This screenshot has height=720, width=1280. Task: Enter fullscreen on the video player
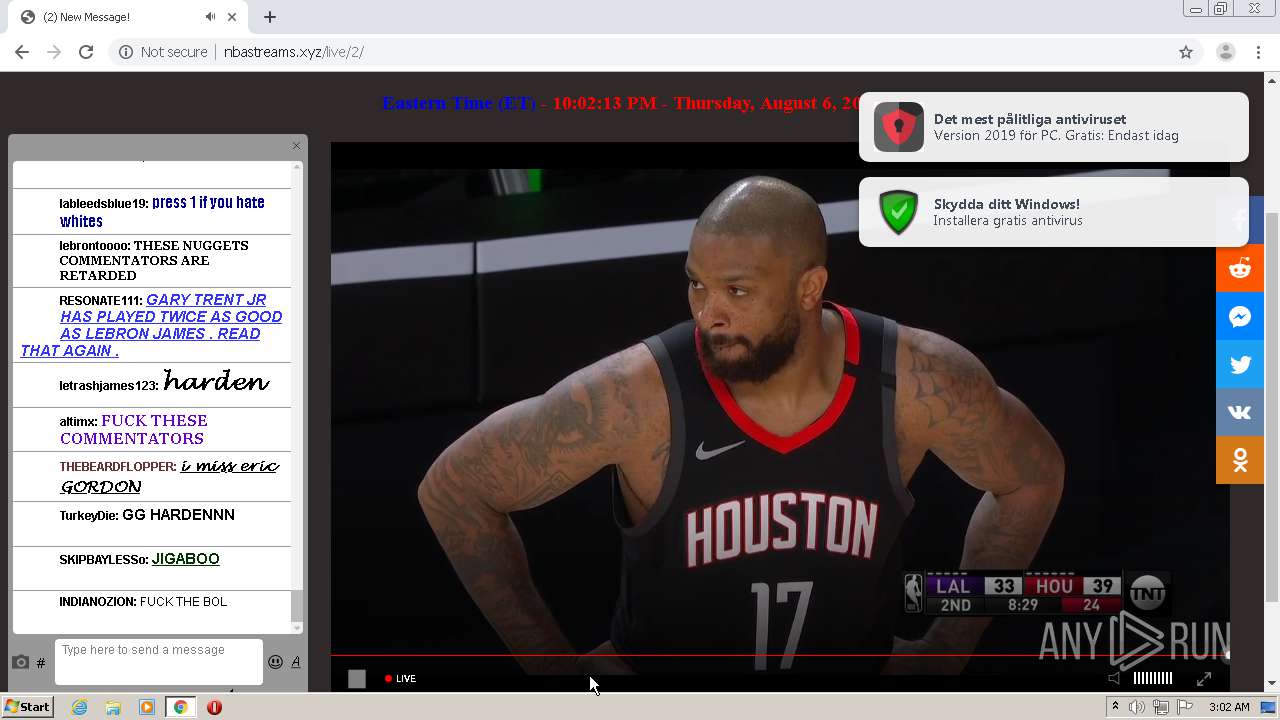tap(1204, 678)
